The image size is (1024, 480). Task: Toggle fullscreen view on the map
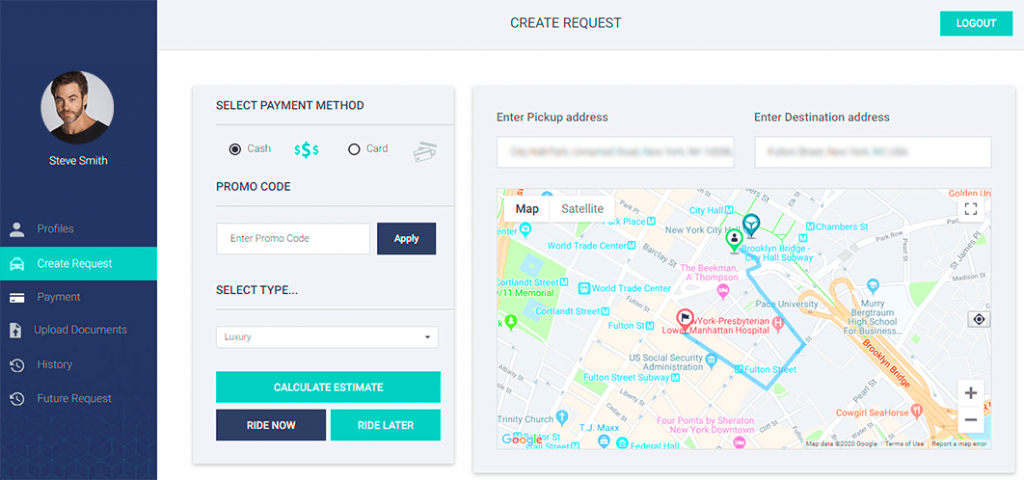[x=970, y=209]
